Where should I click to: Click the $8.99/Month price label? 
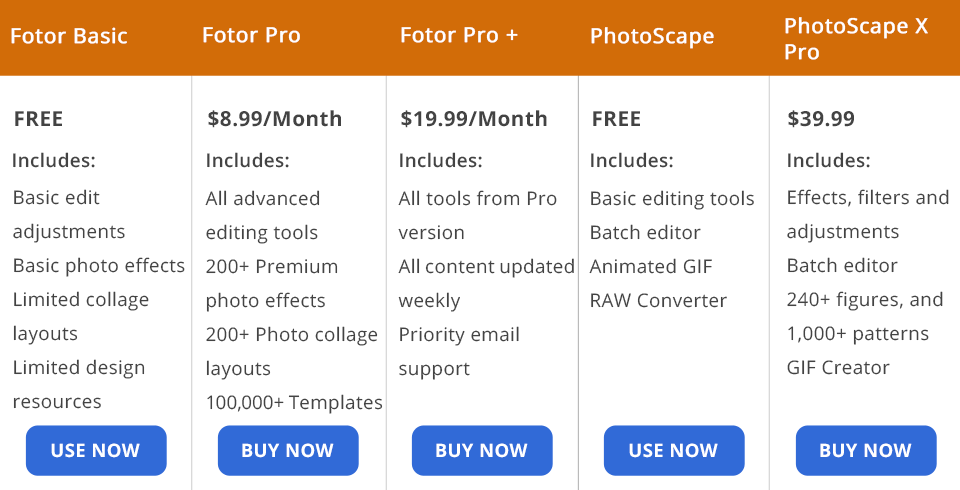tap(275, 119)
